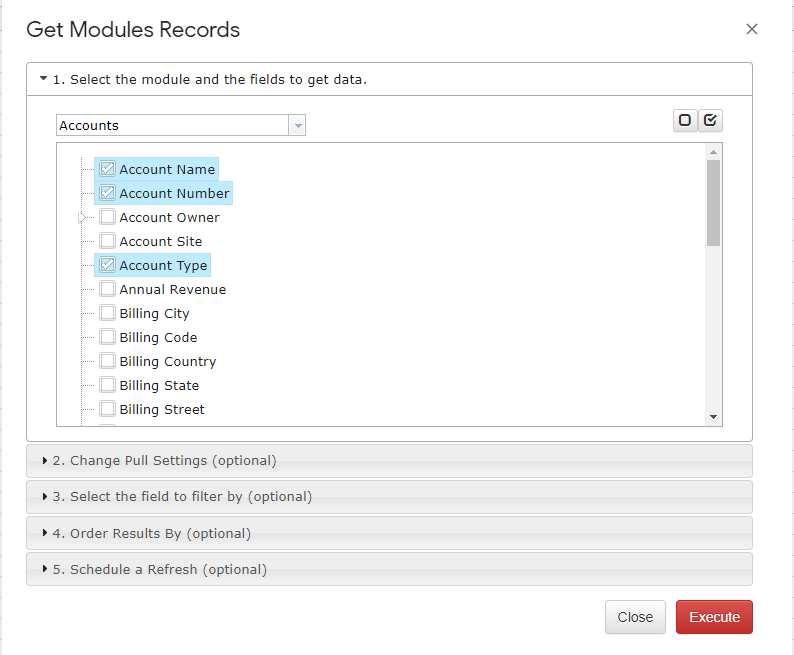
Task: Uncheck the Account Name checkbox
Action: pyautogui.click(x=107, y=169)
